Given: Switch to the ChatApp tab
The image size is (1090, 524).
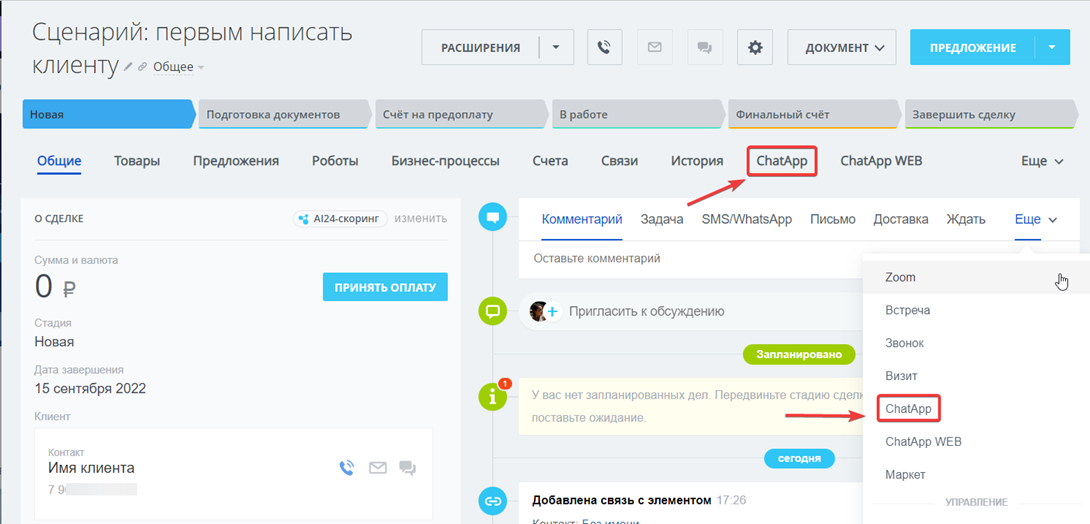Looking at the screenshot, I should [782, 161].
